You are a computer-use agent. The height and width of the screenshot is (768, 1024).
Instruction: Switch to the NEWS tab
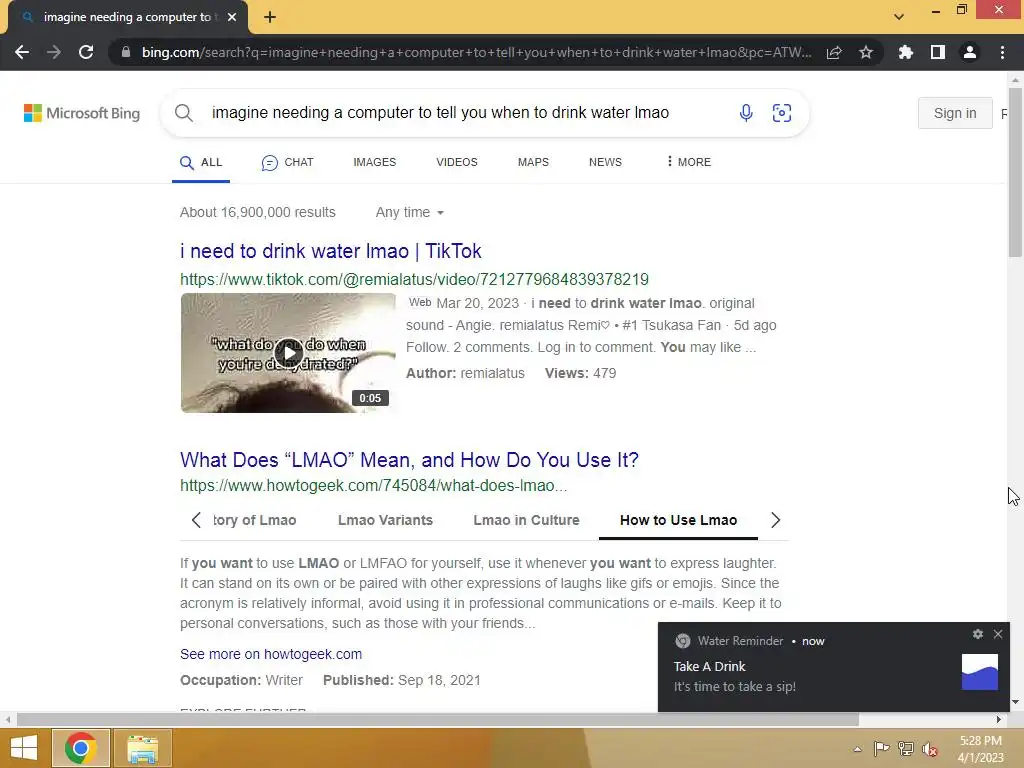pyautogui.click(x=605, y=162)
